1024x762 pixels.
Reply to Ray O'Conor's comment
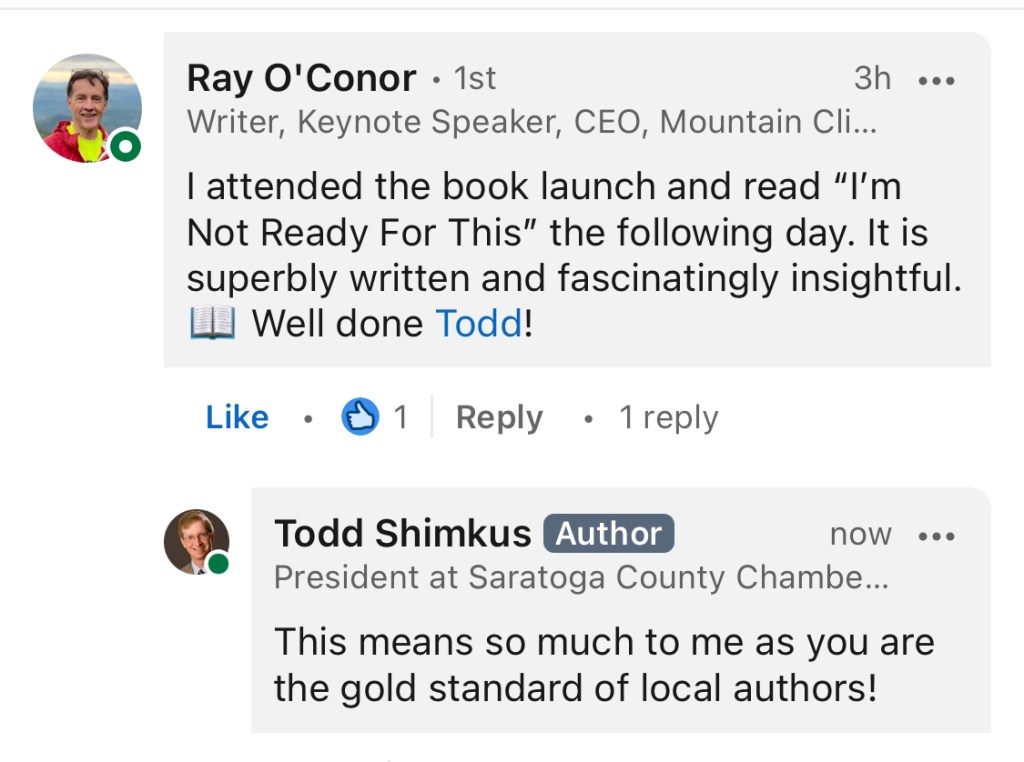tap(499, 417)
